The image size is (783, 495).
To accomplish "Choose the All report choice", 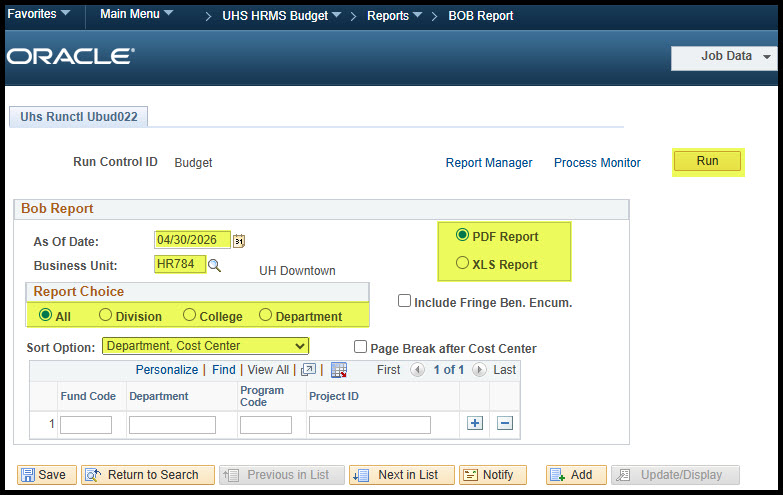I will 45,315.
